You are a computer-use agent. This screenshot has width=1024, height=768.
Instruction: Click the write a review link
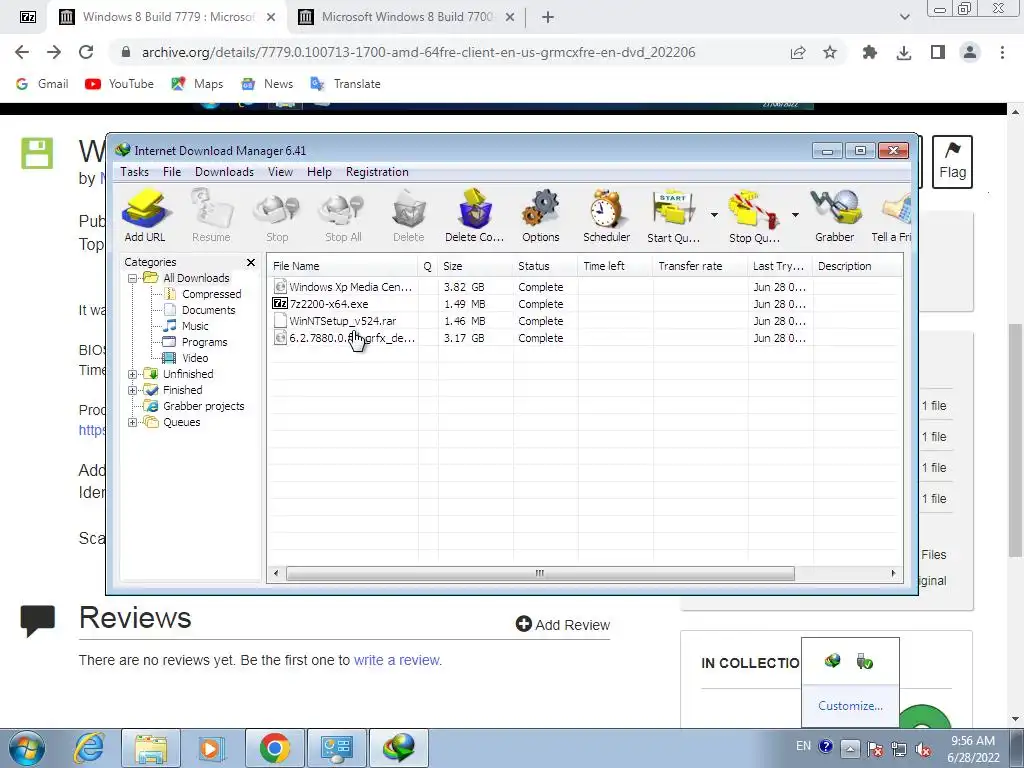point(396,660)
